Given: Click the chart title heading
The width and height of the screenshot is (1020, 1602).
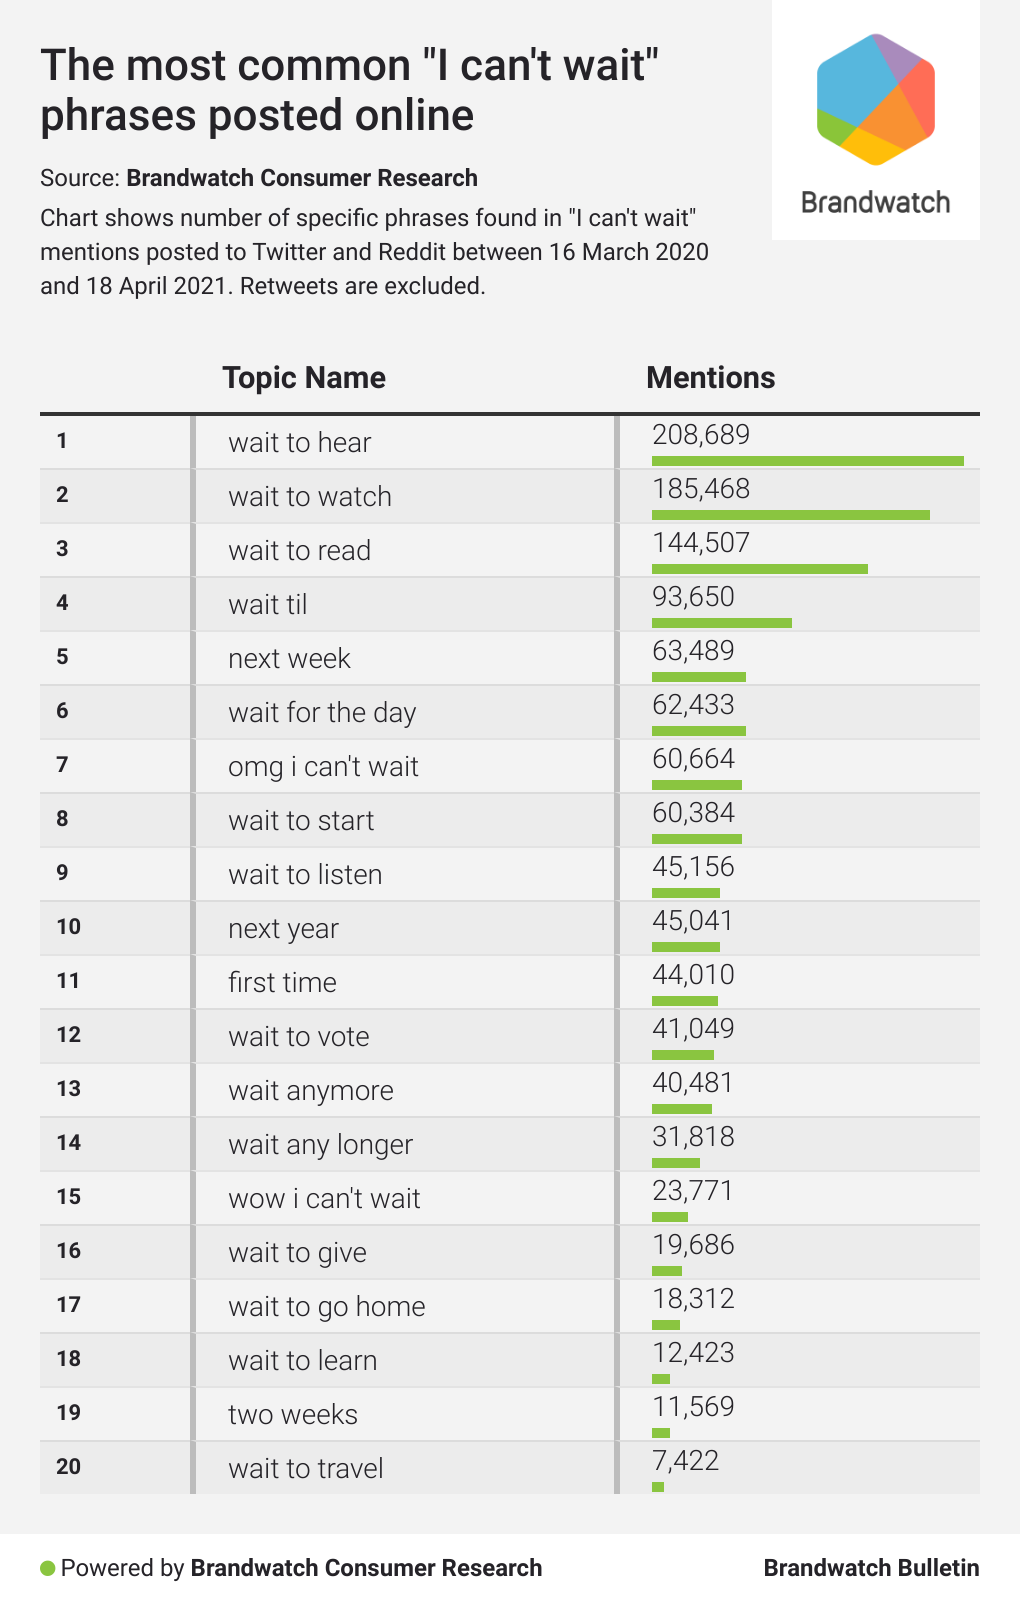Looking at the screenshot, I should 350,90.
